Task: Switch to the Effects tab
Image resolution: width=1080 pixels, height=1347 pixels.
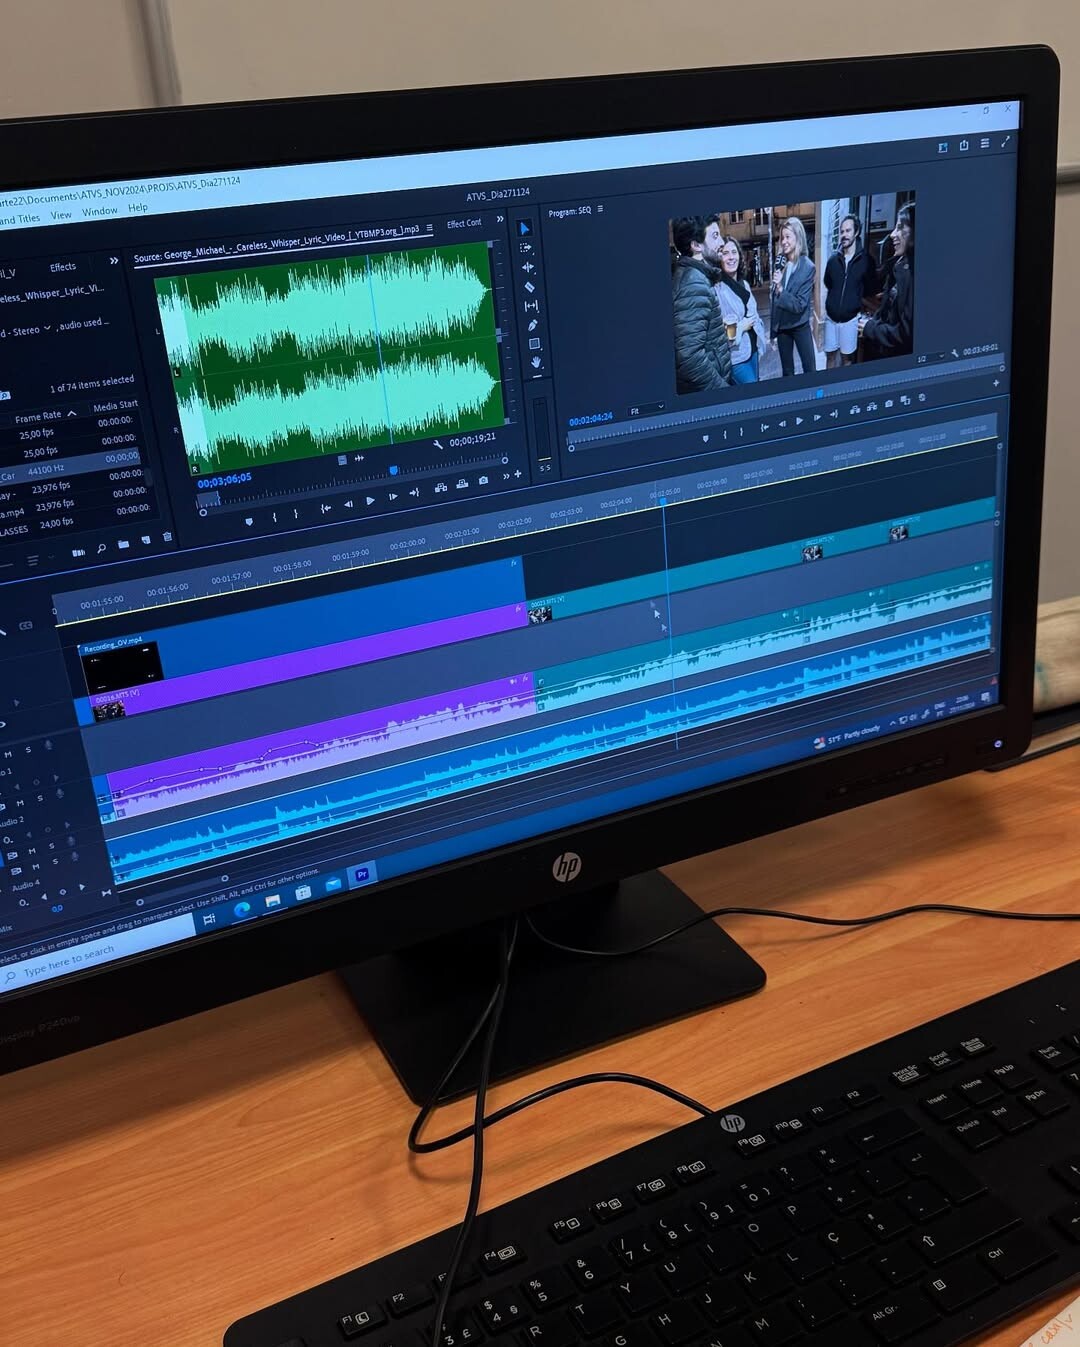Action: [63, 267]
